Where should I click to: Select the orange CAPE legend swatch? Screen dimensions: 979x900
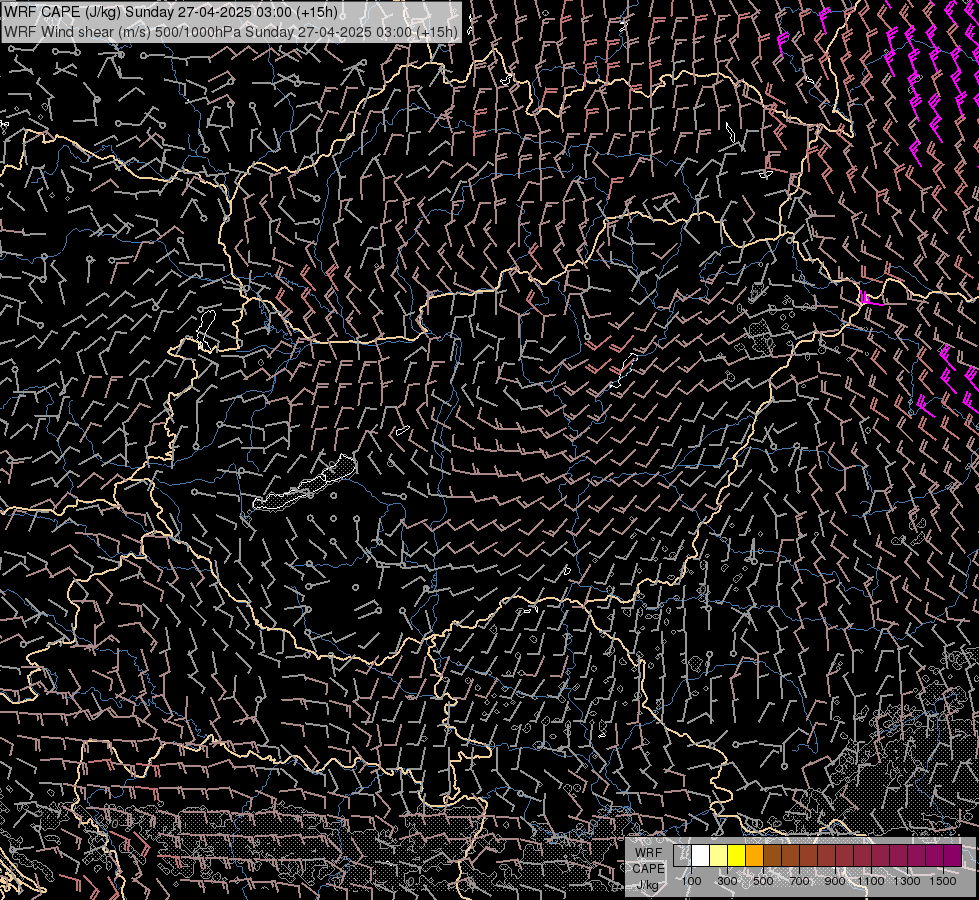[754, 856]
